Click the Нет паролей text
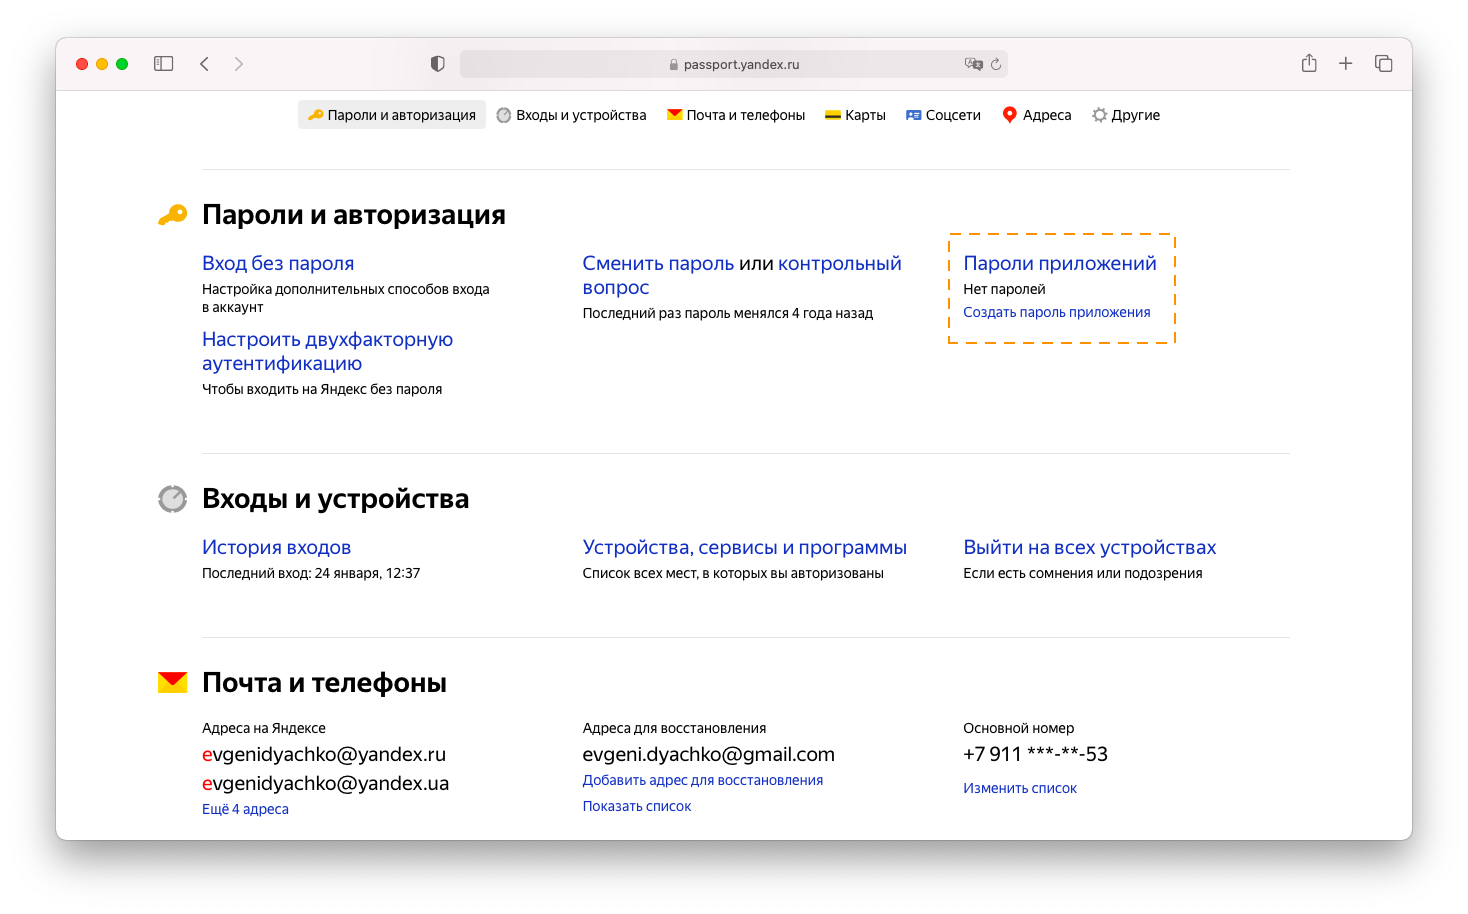Image resolution: width=1468 pixels, height=914 pixels. tap(1004, 289)
